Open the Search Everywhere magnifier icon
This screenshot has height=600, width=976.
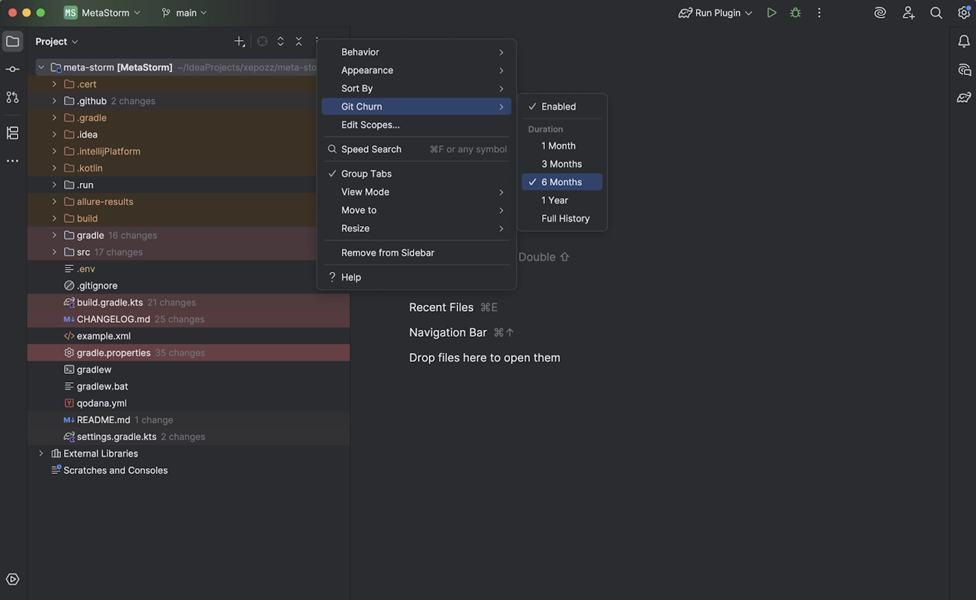936,12
